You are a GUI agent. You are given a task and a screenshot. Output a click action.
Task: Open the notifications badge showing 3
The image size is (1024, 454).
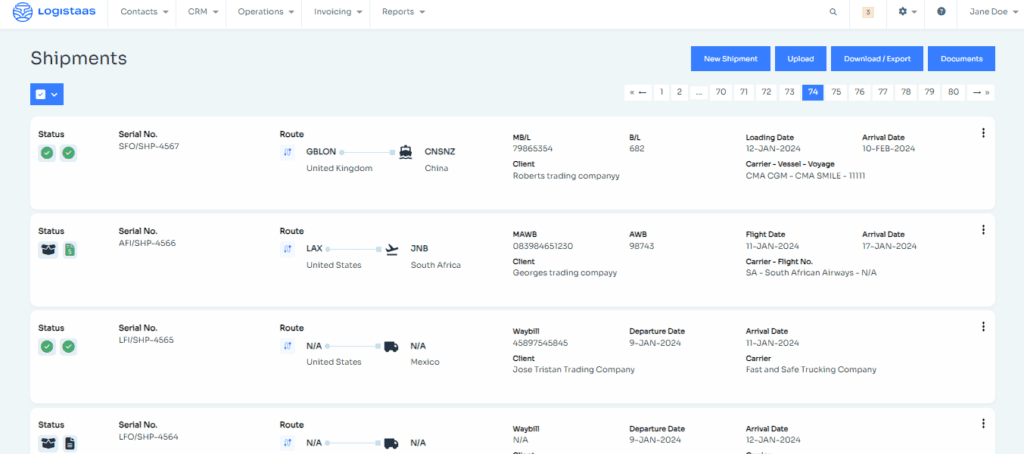[868, 12]
